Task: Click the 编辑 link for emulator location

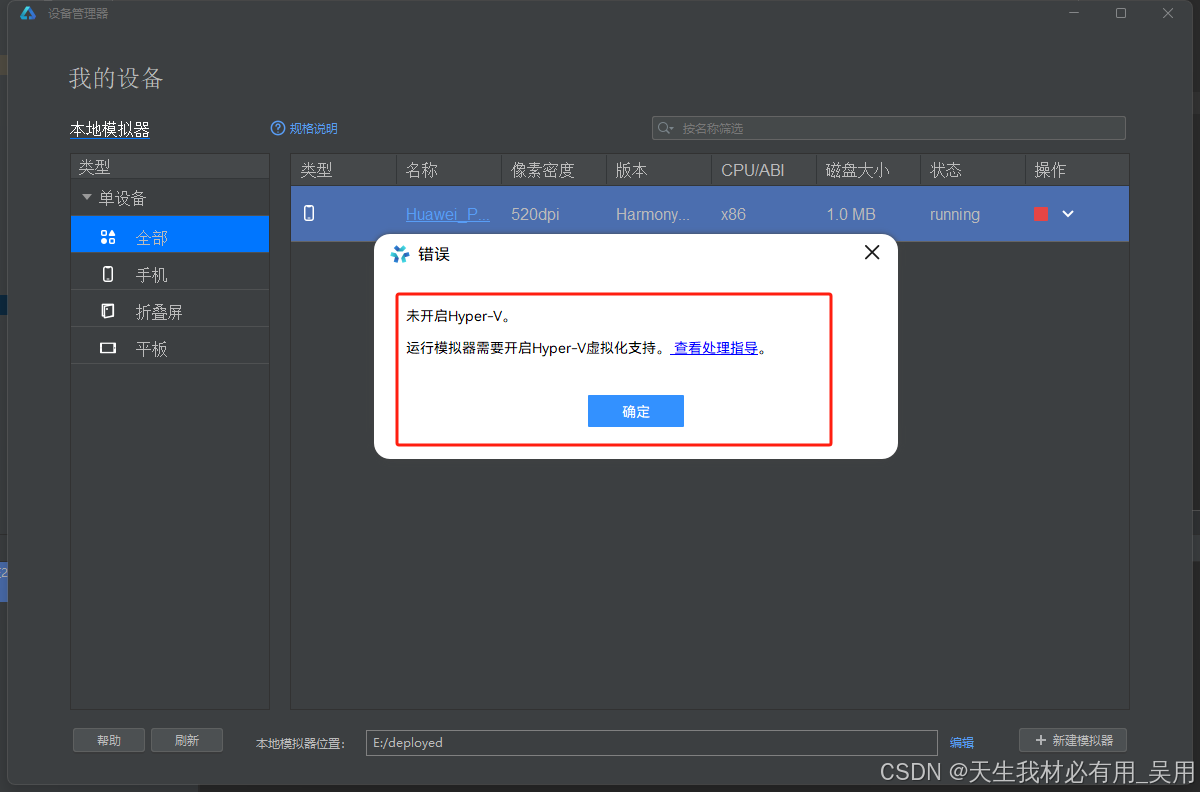Action: (x=962, y=743)
